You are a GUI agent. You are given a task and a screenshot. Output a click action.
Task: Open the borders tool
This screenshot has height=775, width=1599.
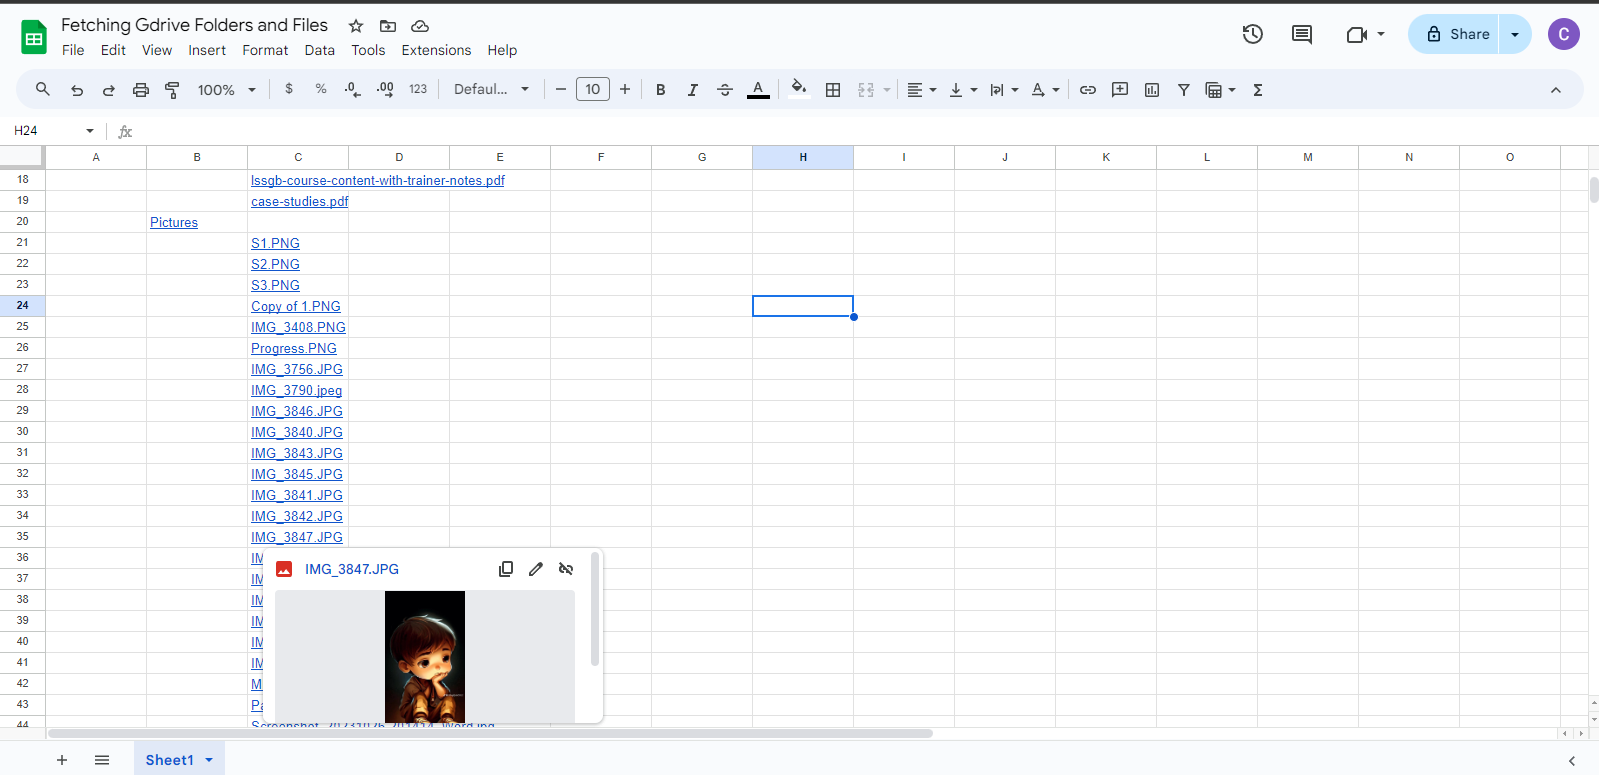tap(833, 90)
